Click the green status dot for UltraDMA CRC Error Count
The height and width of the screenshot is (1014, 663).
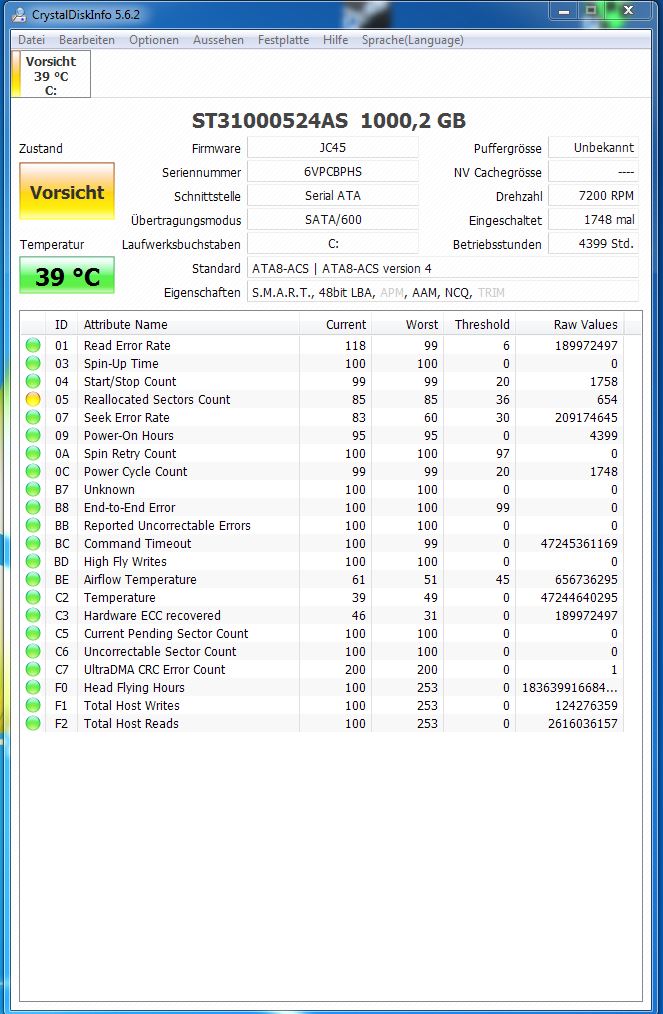33,670
